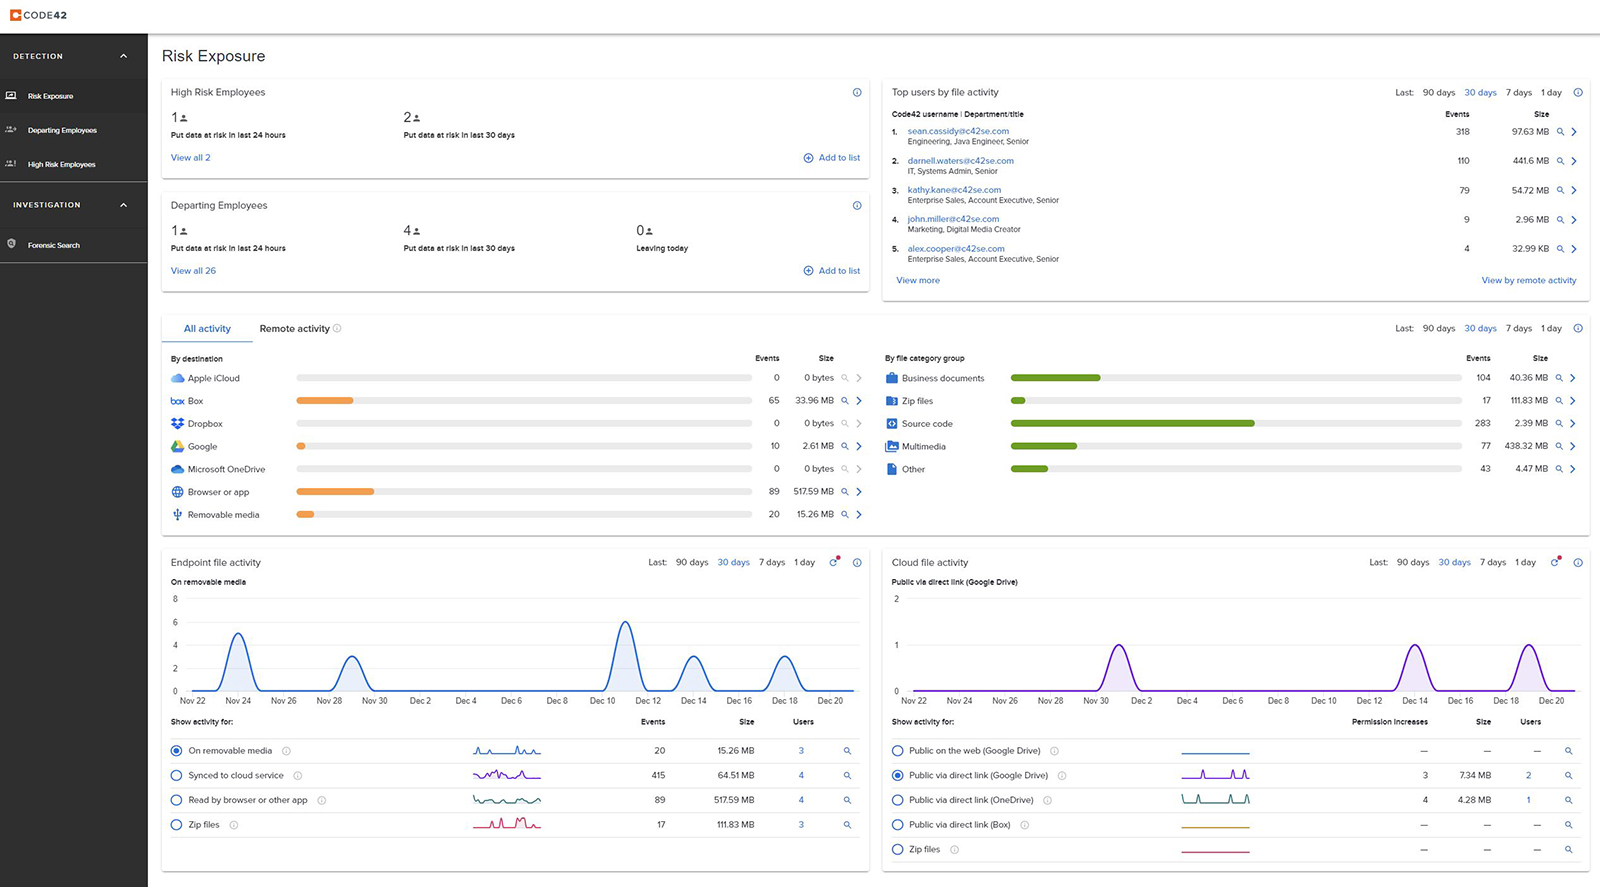The height and width of the screenshot is (887, 1600).
Task: Open info icon for High Risk Employees panel
Action: [857, 92]
